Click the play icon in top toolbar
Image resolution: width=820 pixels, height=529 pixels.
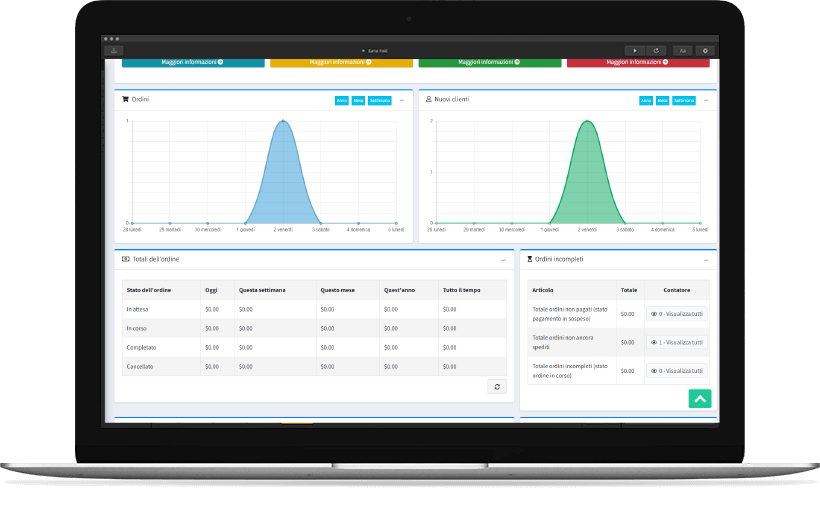pyautogui.click(x=635, y=50)
